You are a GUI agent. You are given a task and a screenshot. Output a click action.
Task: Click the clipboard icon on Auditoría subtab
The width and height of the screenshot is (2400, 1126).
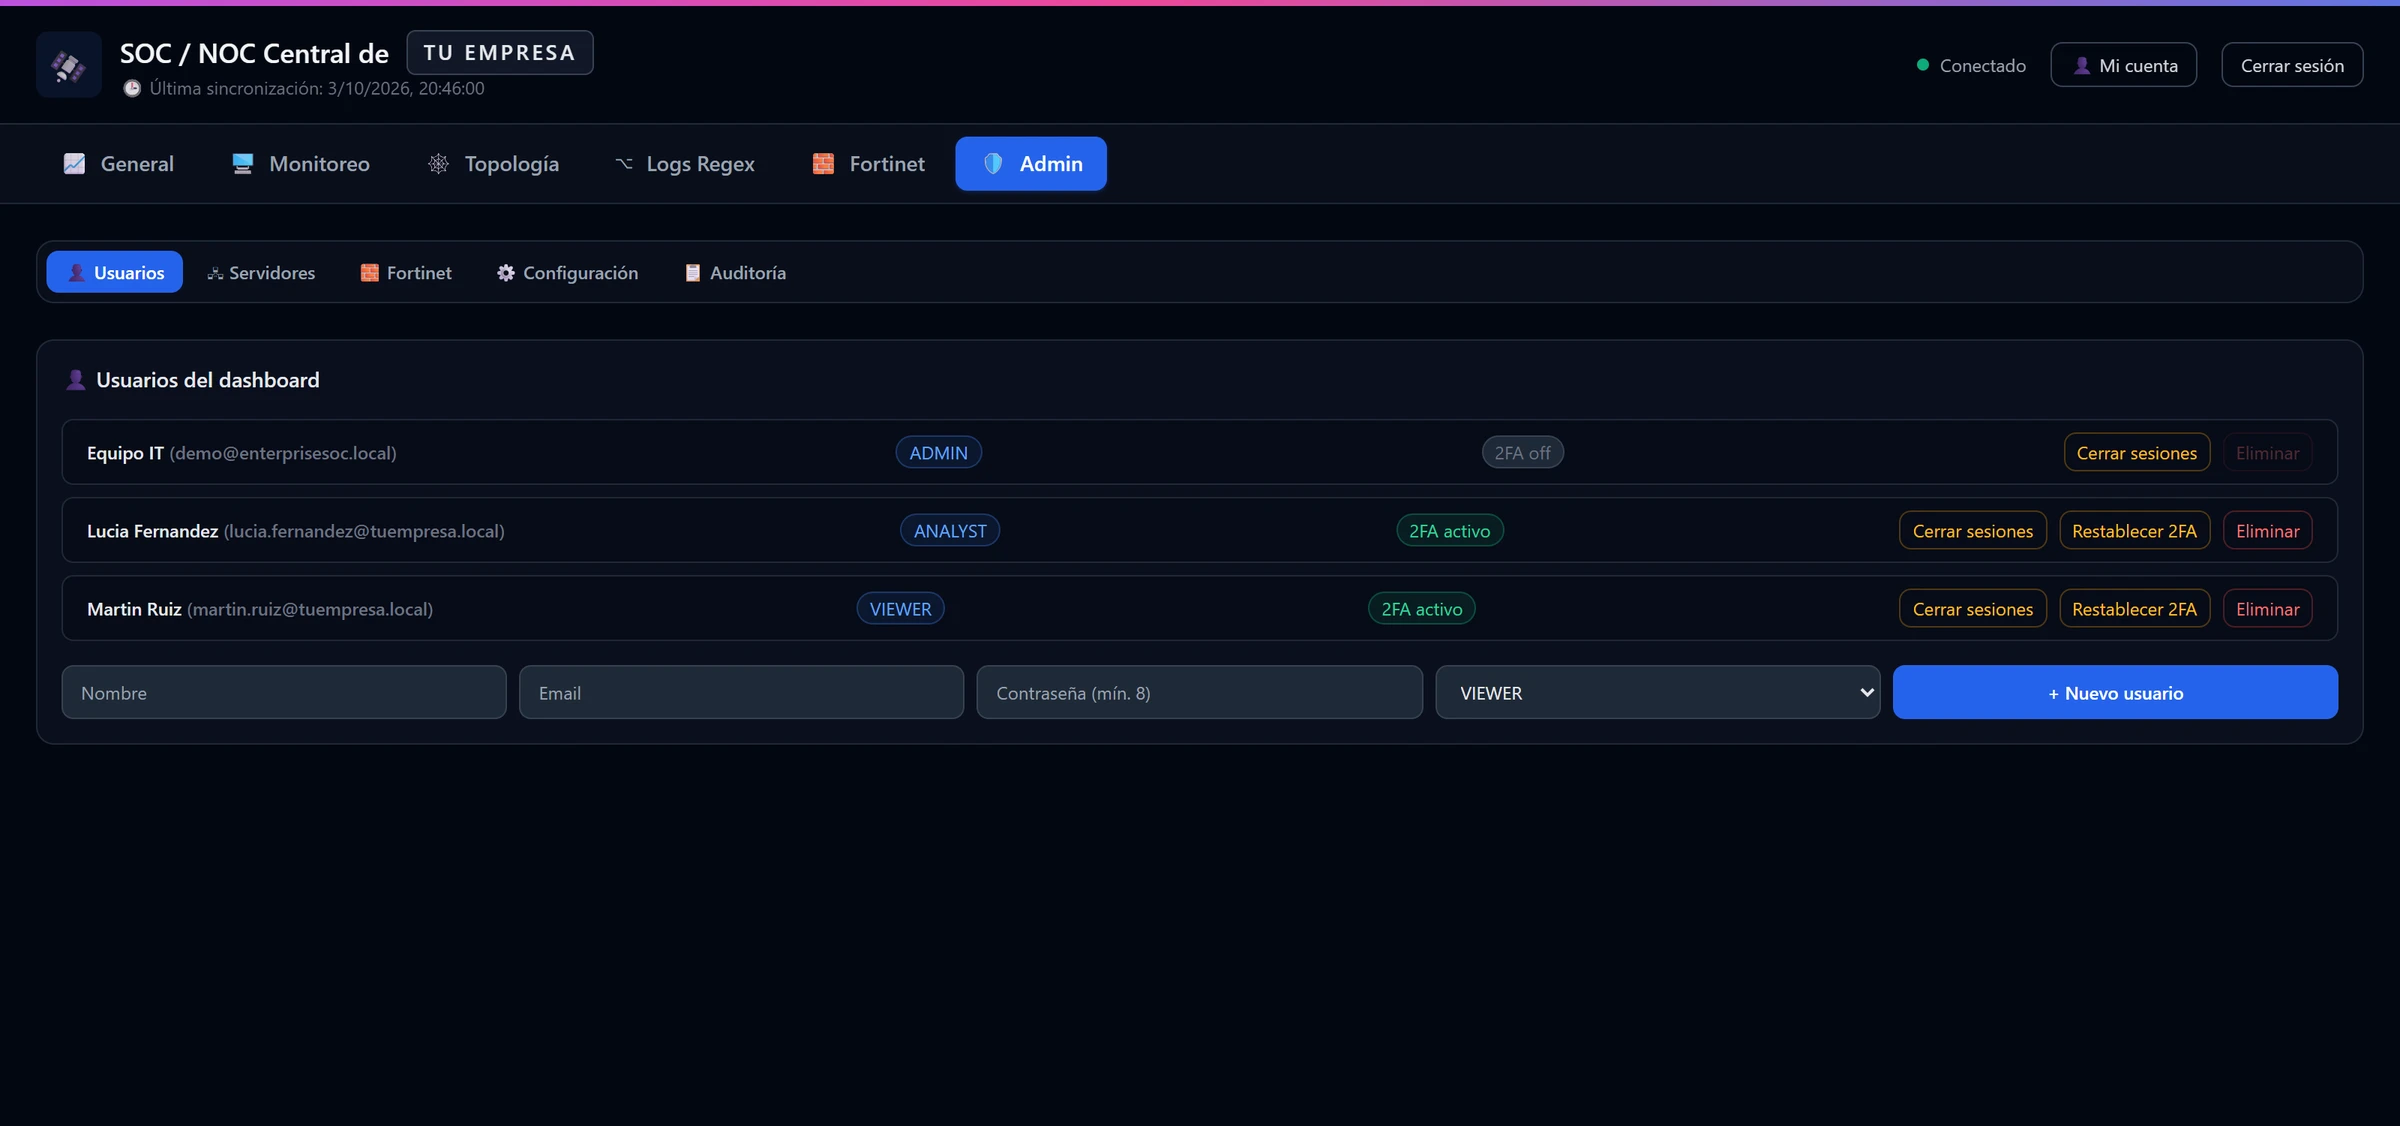(692, 273)
